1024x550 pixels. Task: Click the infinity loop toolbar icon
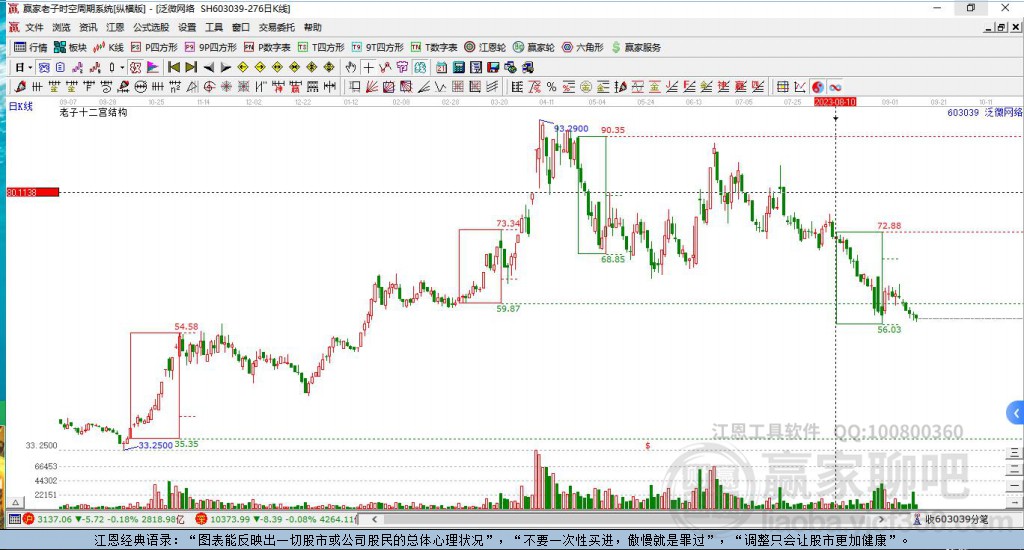[x=835, y=87]
